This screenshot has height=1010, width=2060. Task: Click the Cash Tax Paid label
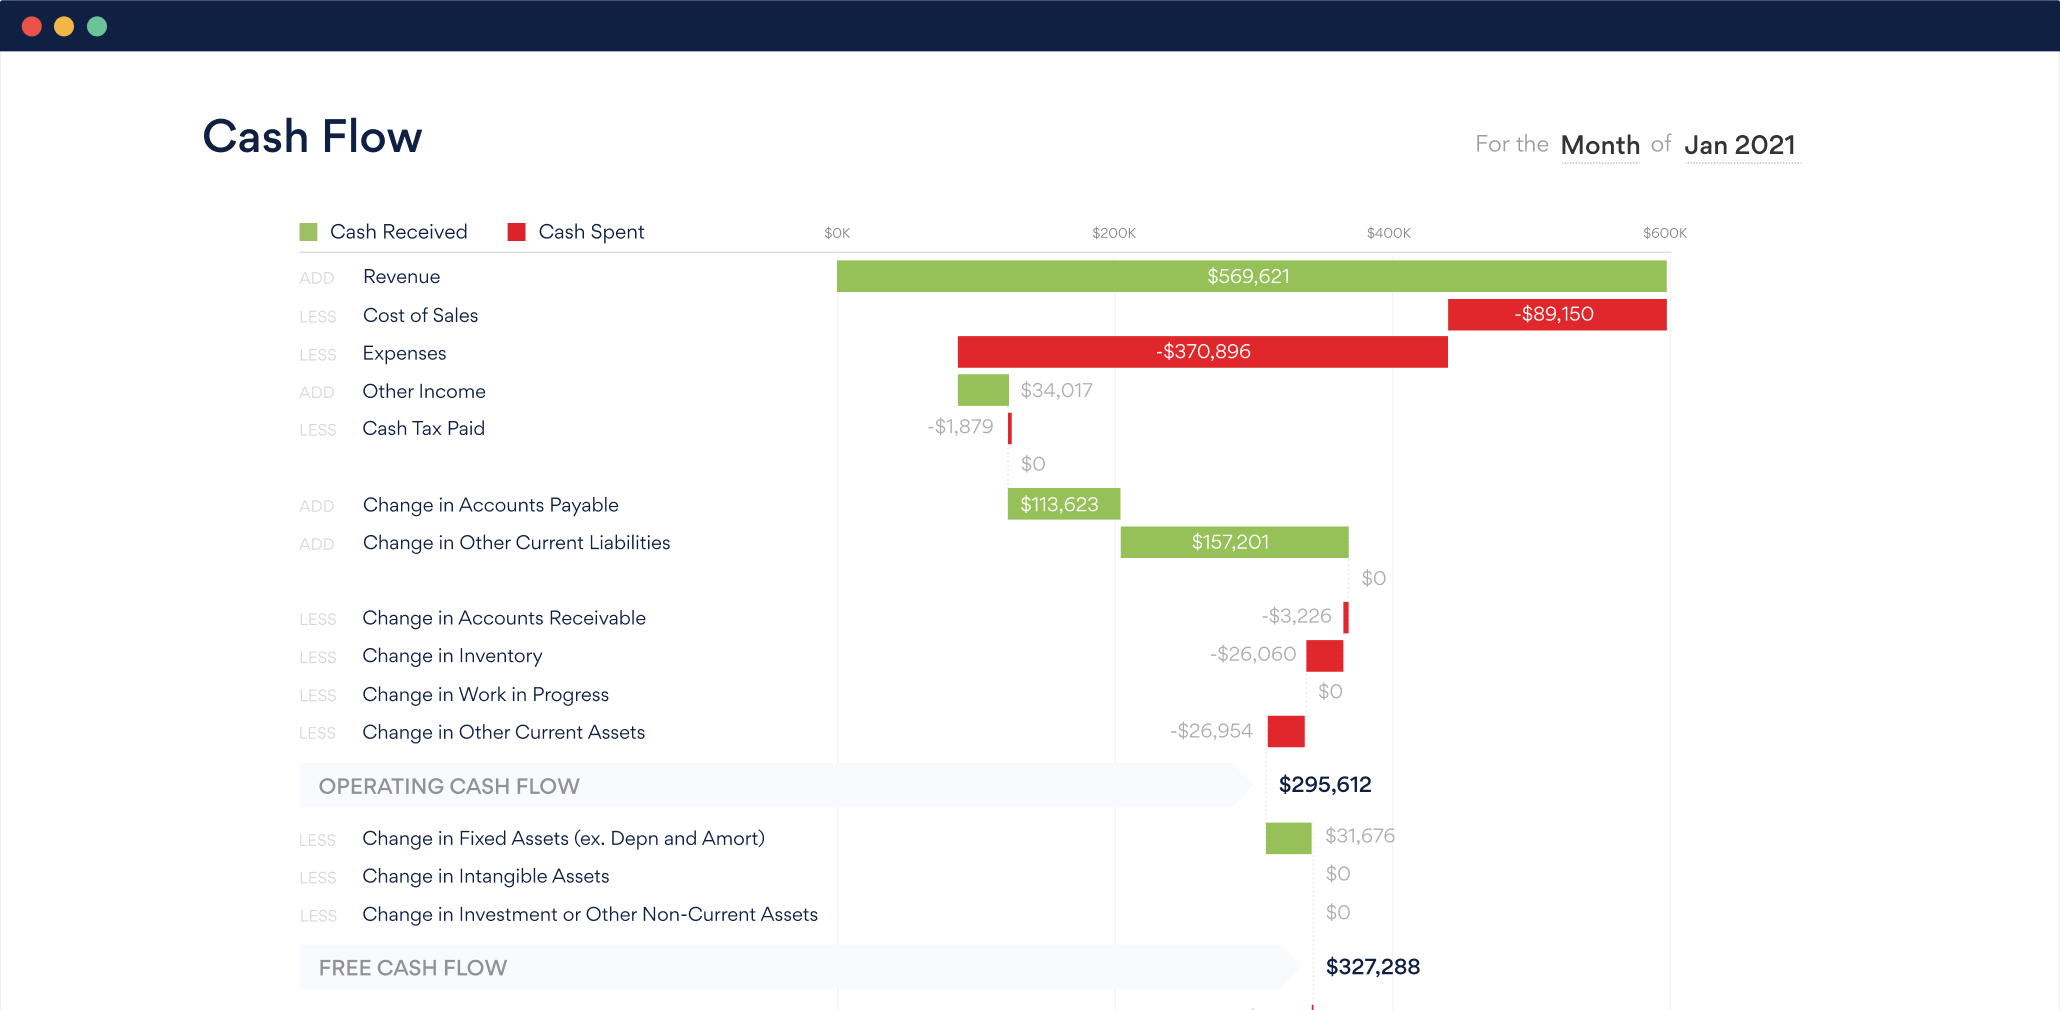(x=423, y=428)
